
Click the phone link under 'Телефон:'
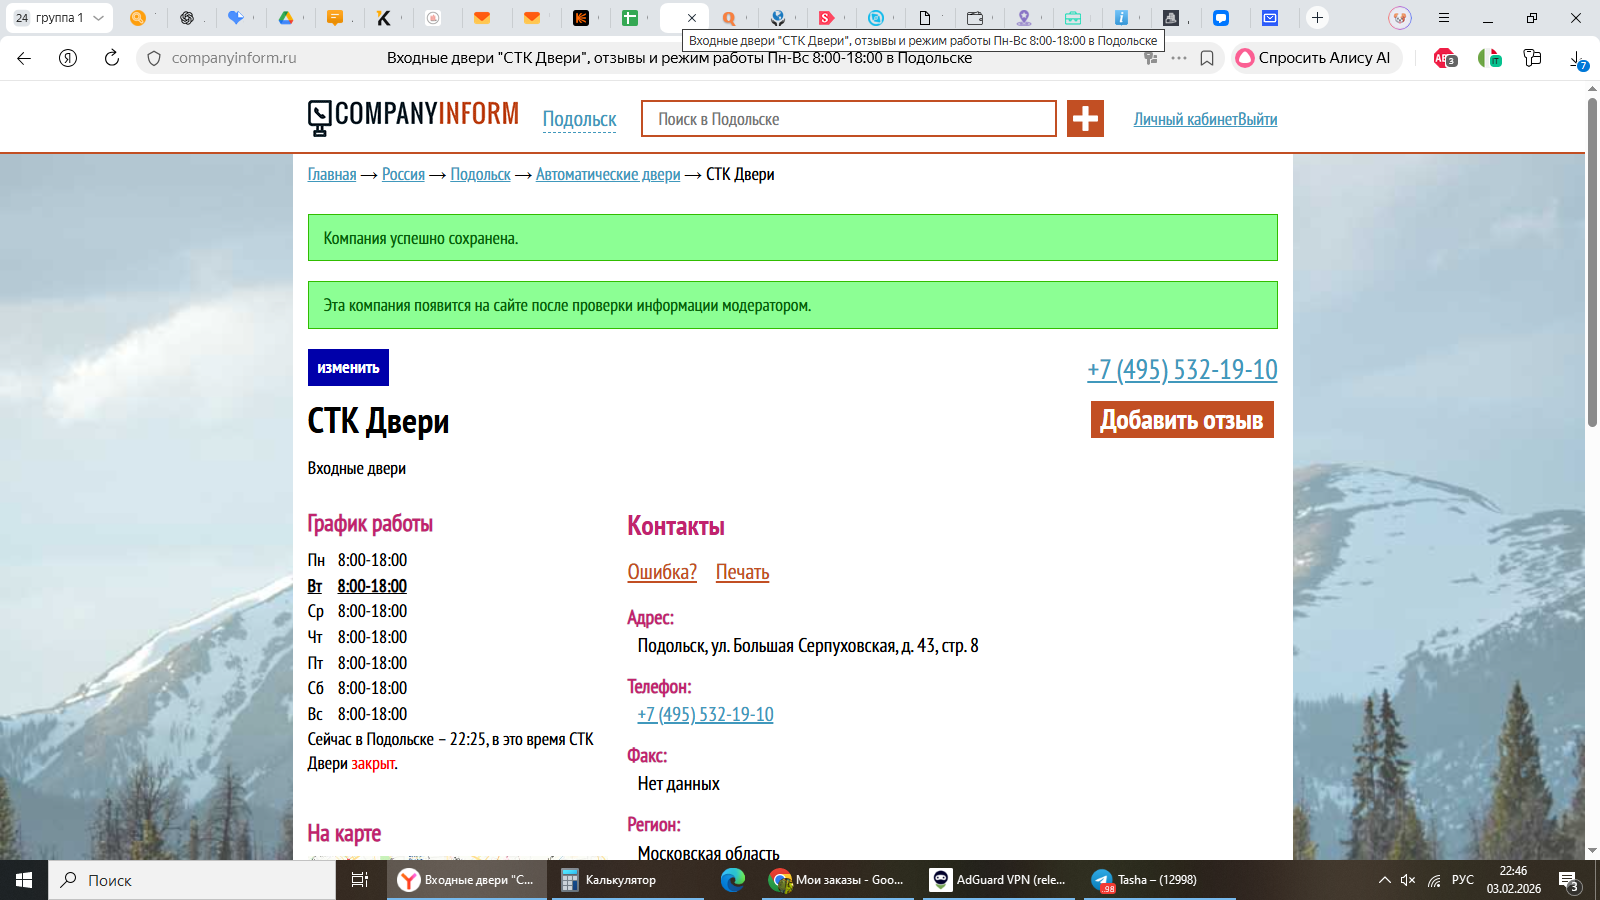pyautogui.click(x=705, y=714)
